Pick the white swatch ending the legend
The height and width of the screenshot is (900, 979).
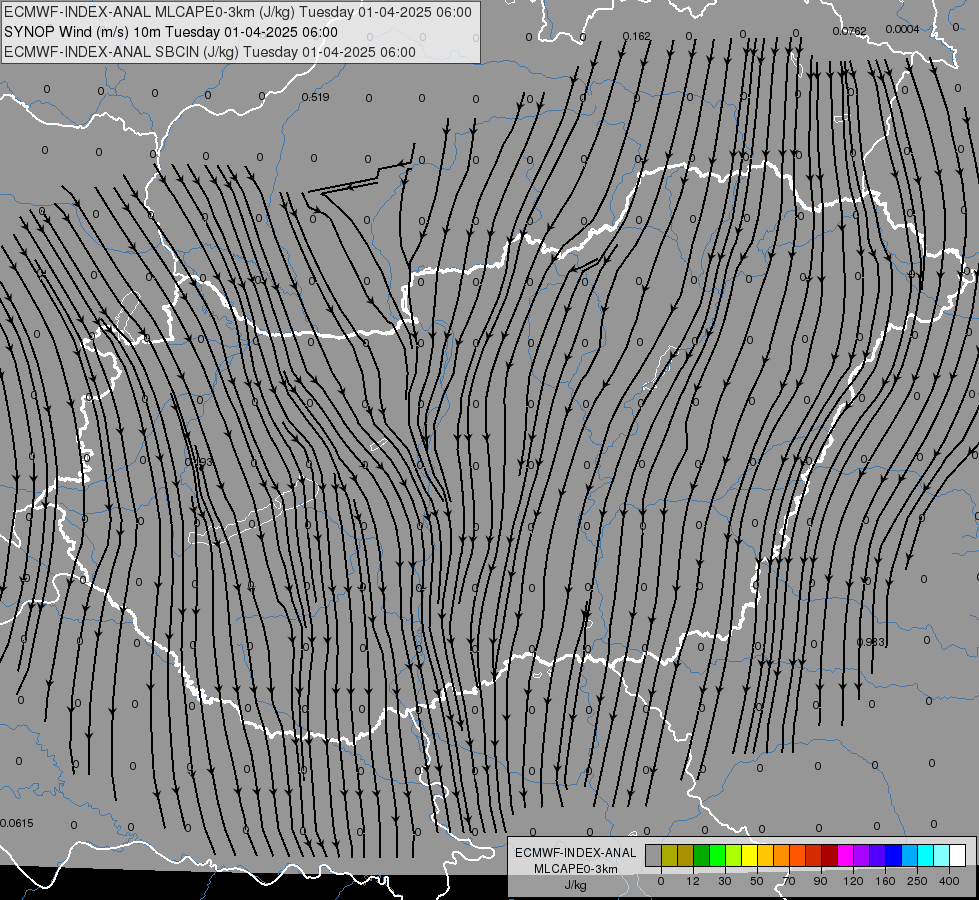[x=958, y=855]
